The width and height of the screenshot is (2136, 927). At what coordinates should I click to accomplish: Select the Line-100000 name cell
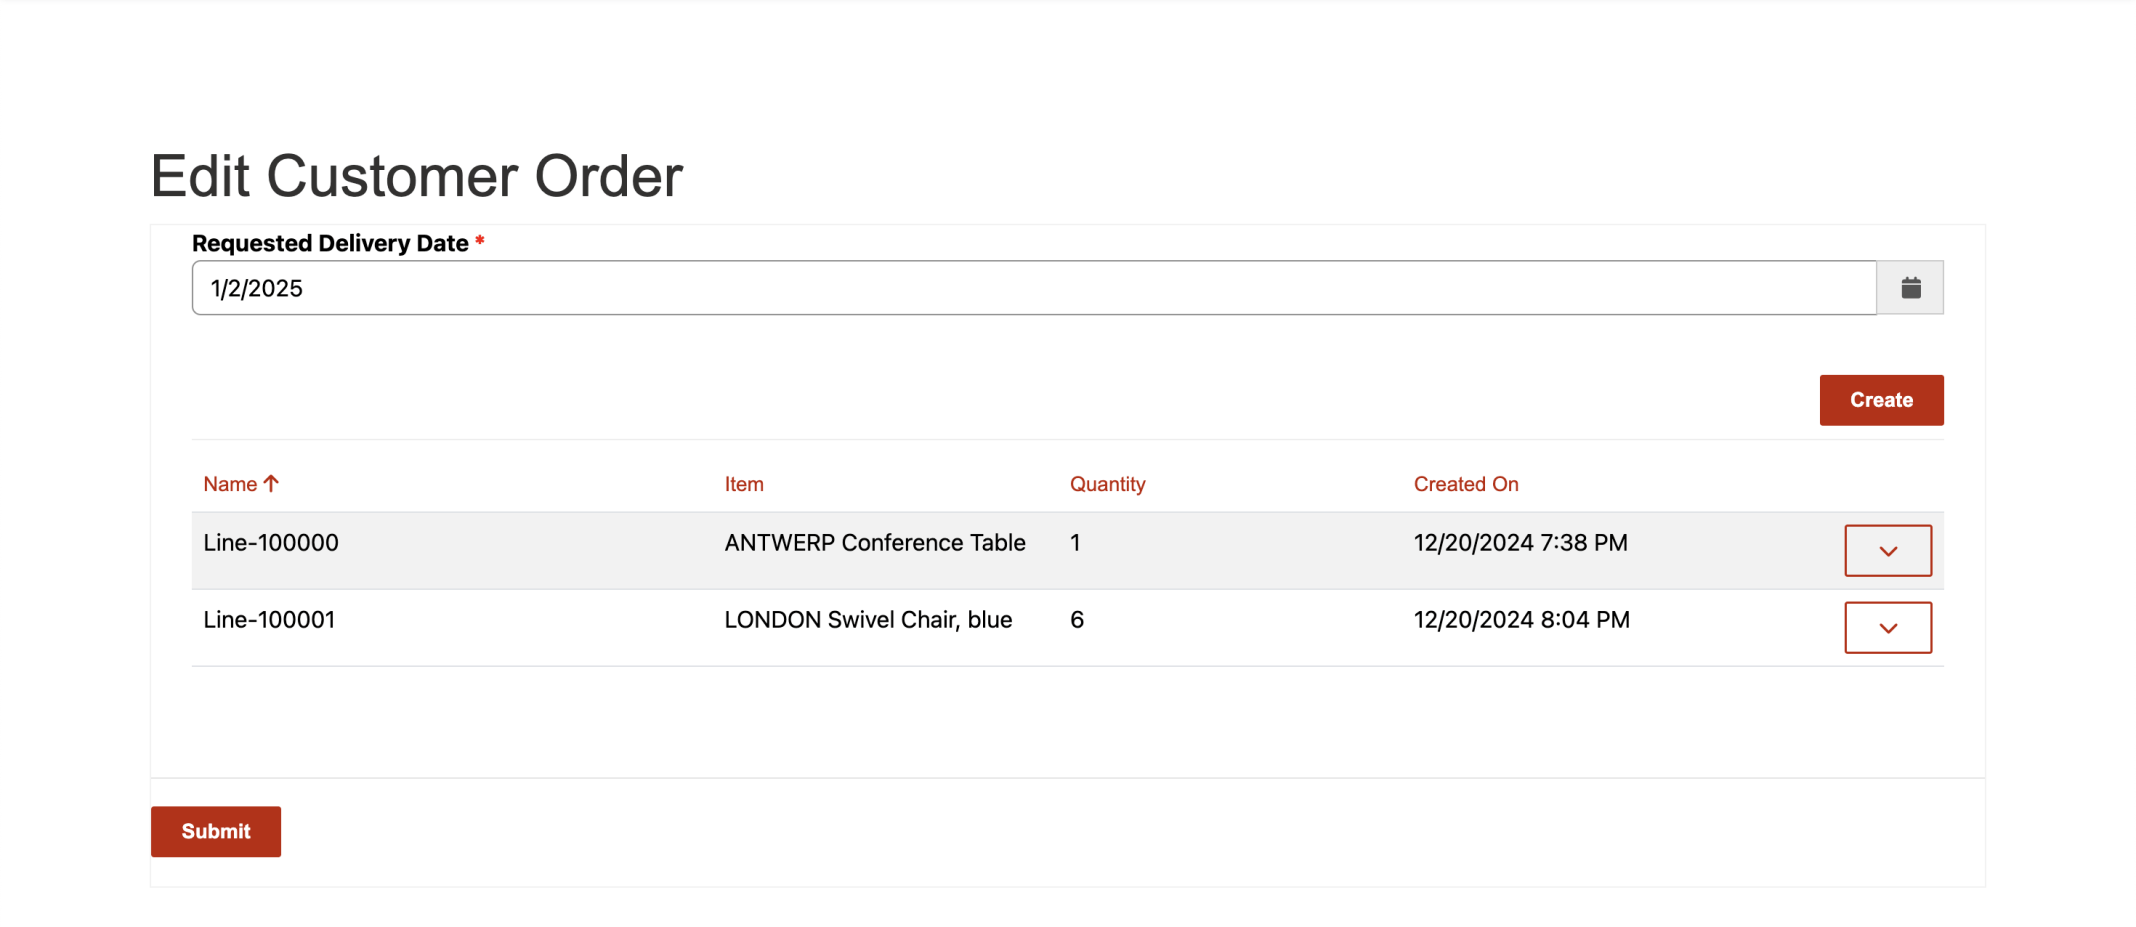(x=271, y=543)
